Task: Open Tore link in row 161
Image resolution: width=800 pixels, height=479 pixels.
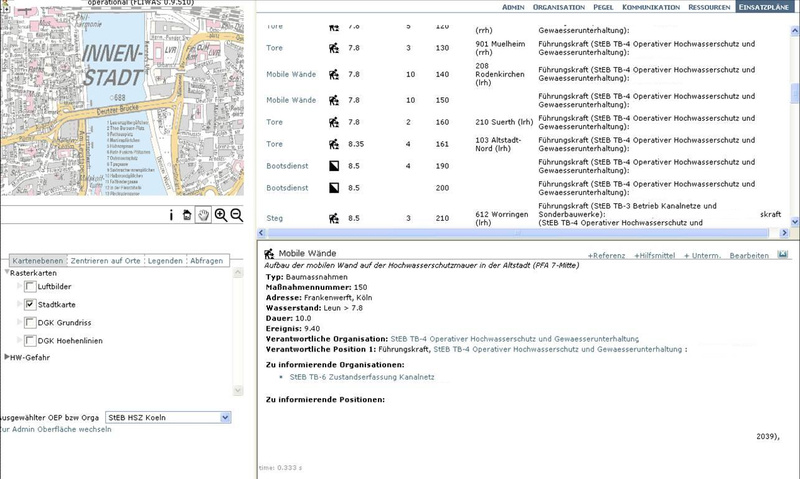Action: click(274, 144)
